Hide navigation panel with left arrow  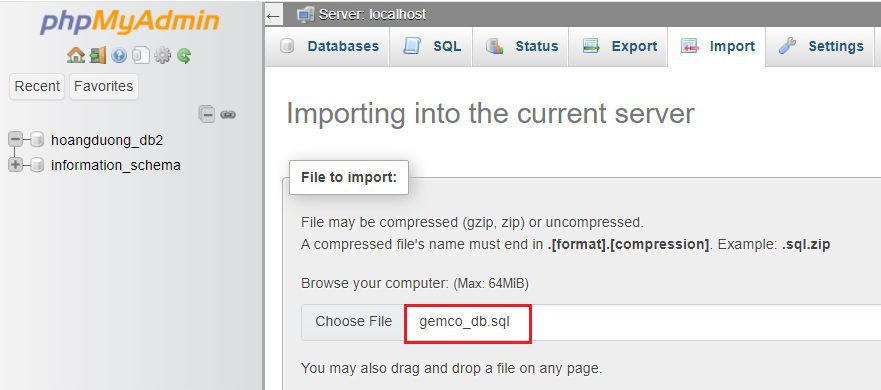point(273,16)
